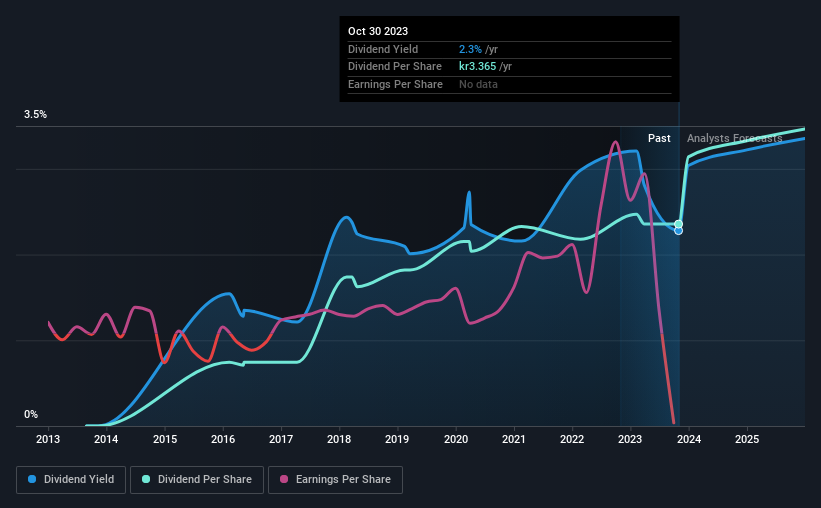Click the 2024 x-axis label
The width and height of the screenshot is (821, 508).
[689, 439]
